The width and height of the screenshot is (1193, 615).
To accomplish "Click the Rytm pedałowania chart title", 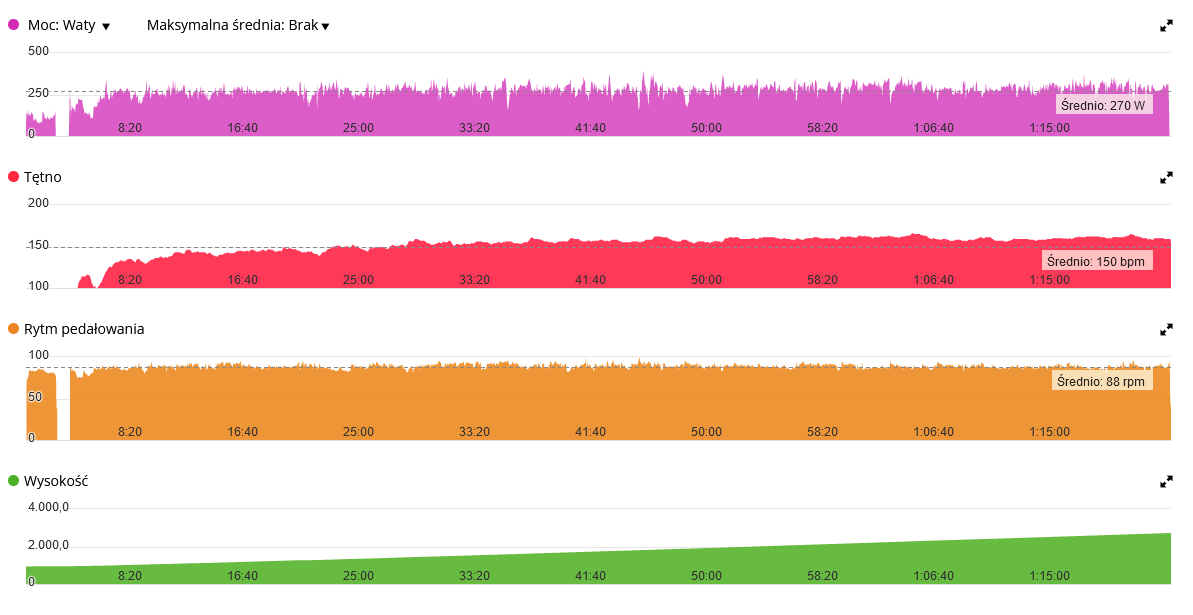I will (x=84, y=330).
